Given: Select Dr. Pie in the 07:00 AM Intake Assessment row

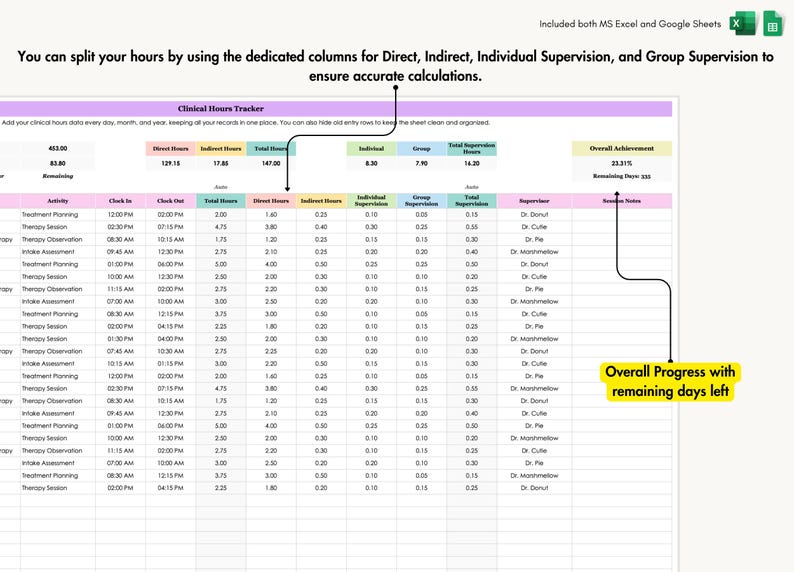Looking at the screenshot, I should coord(534,463).
